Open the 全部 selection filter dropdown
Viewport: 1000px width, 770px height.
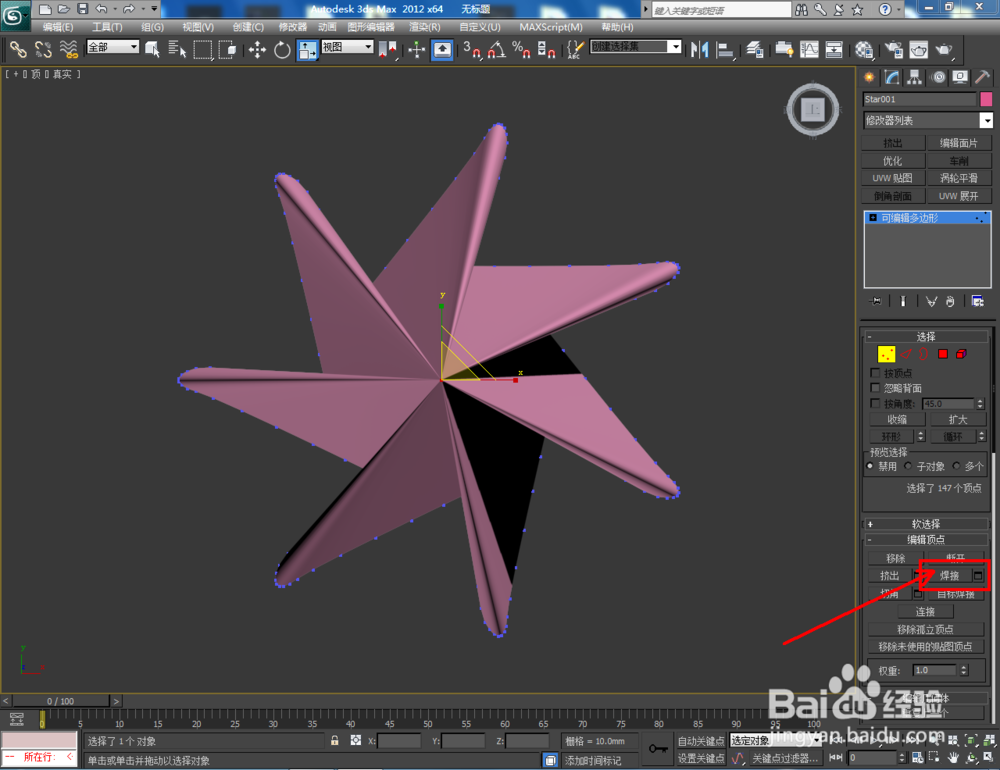click(113, 47)
